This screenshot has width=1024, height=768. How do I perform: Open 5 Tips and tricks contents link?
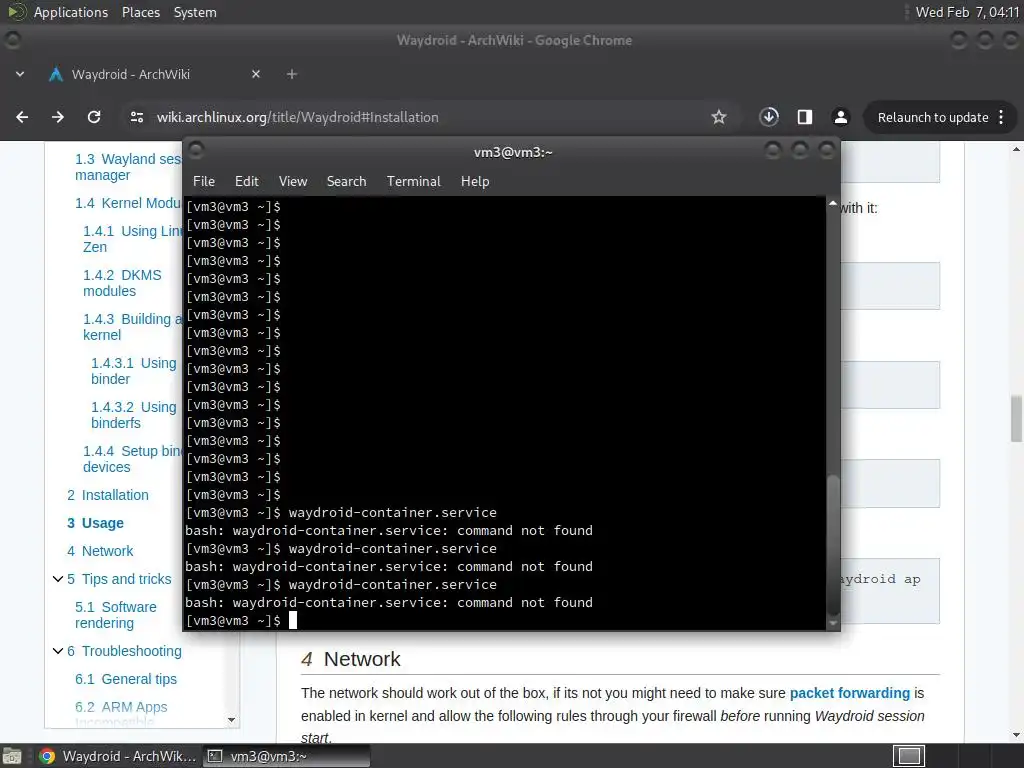tap(120, 579)
